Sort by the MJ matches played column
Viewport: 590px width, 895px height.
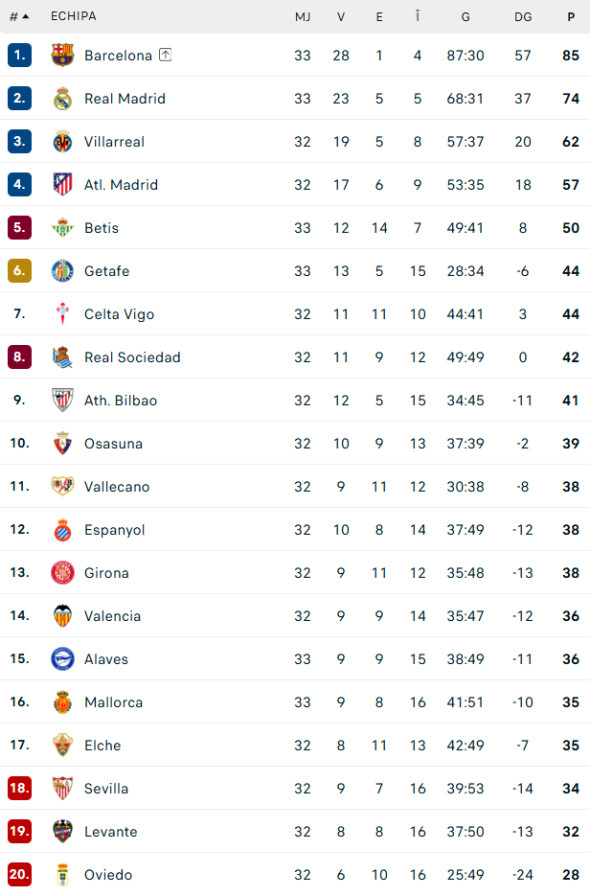click(302, 16)
